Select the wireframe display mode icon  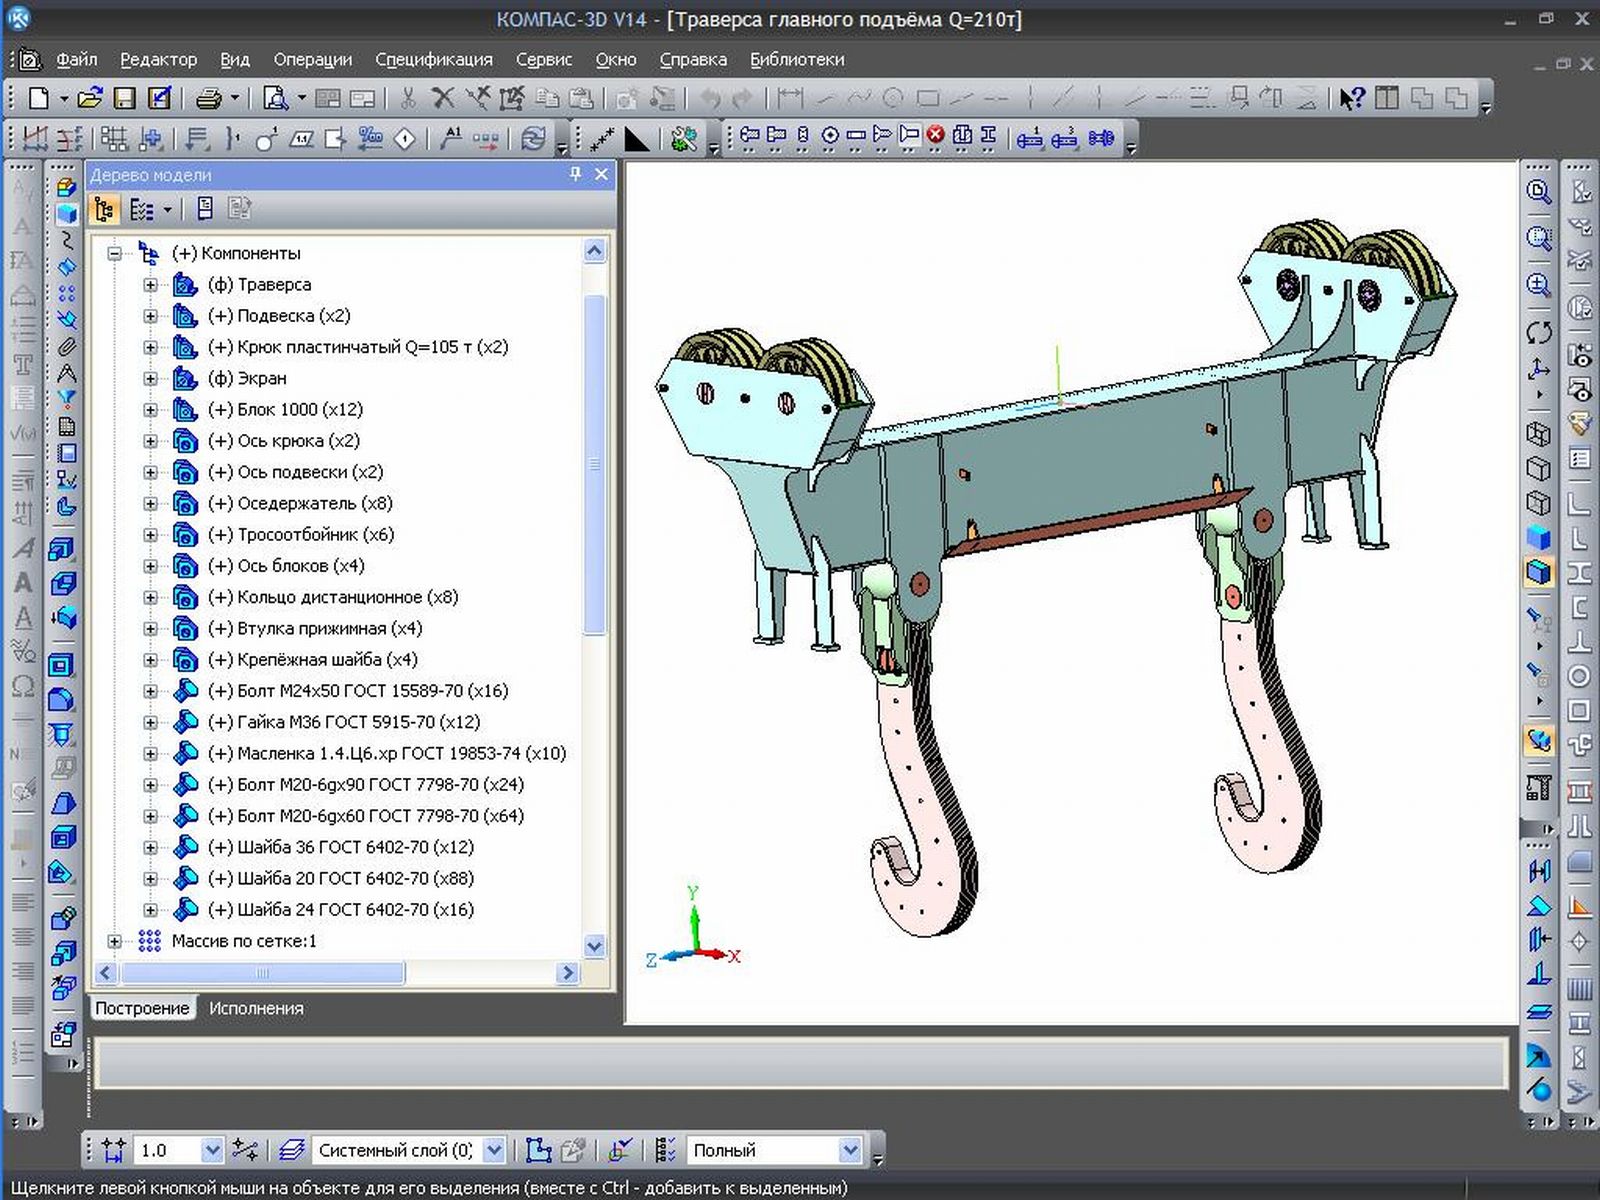tap(1538, 434)
